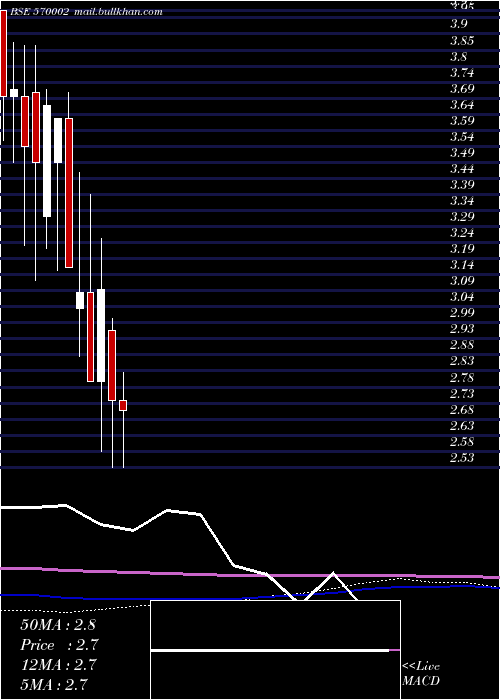
Task: Select the 3.39 price label
Action: click(x=462, y=184)
